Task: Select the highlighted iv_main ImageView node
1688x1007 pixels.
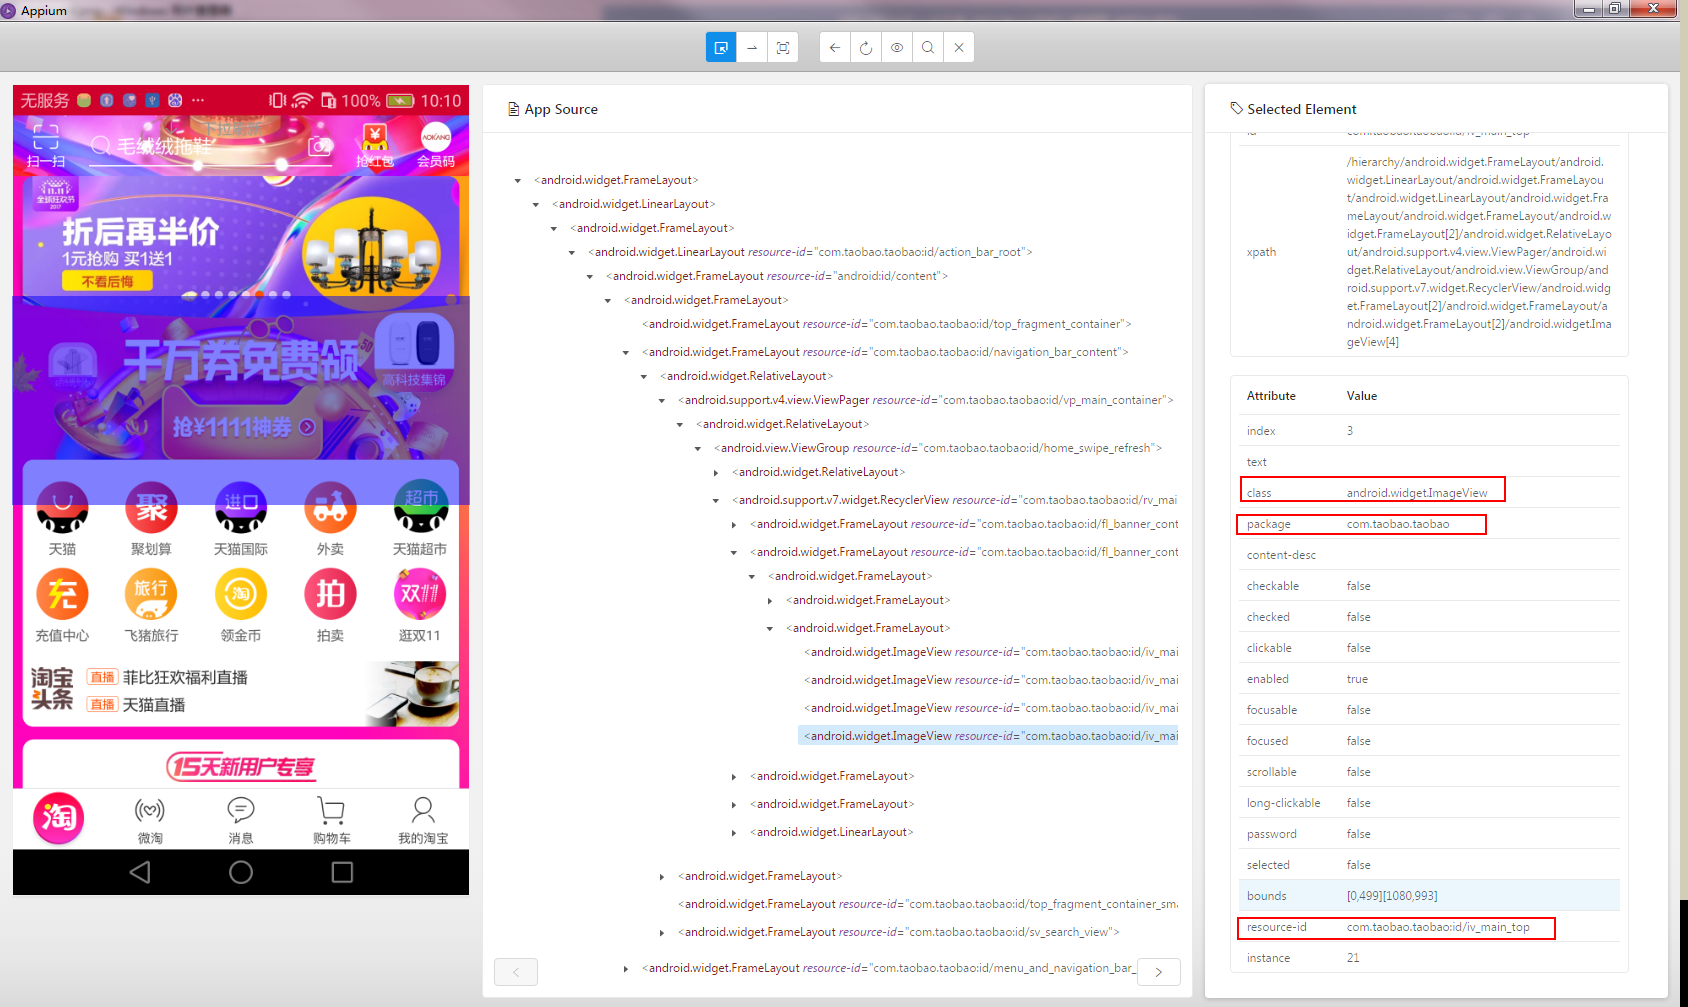Action: [x=989, y=736]
